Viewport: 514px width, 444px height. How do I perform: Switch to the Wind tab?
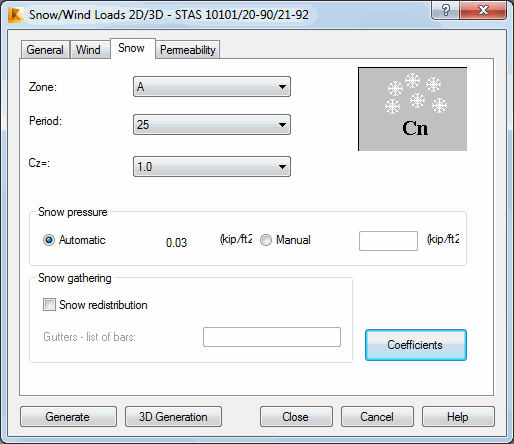click(88, 50)
